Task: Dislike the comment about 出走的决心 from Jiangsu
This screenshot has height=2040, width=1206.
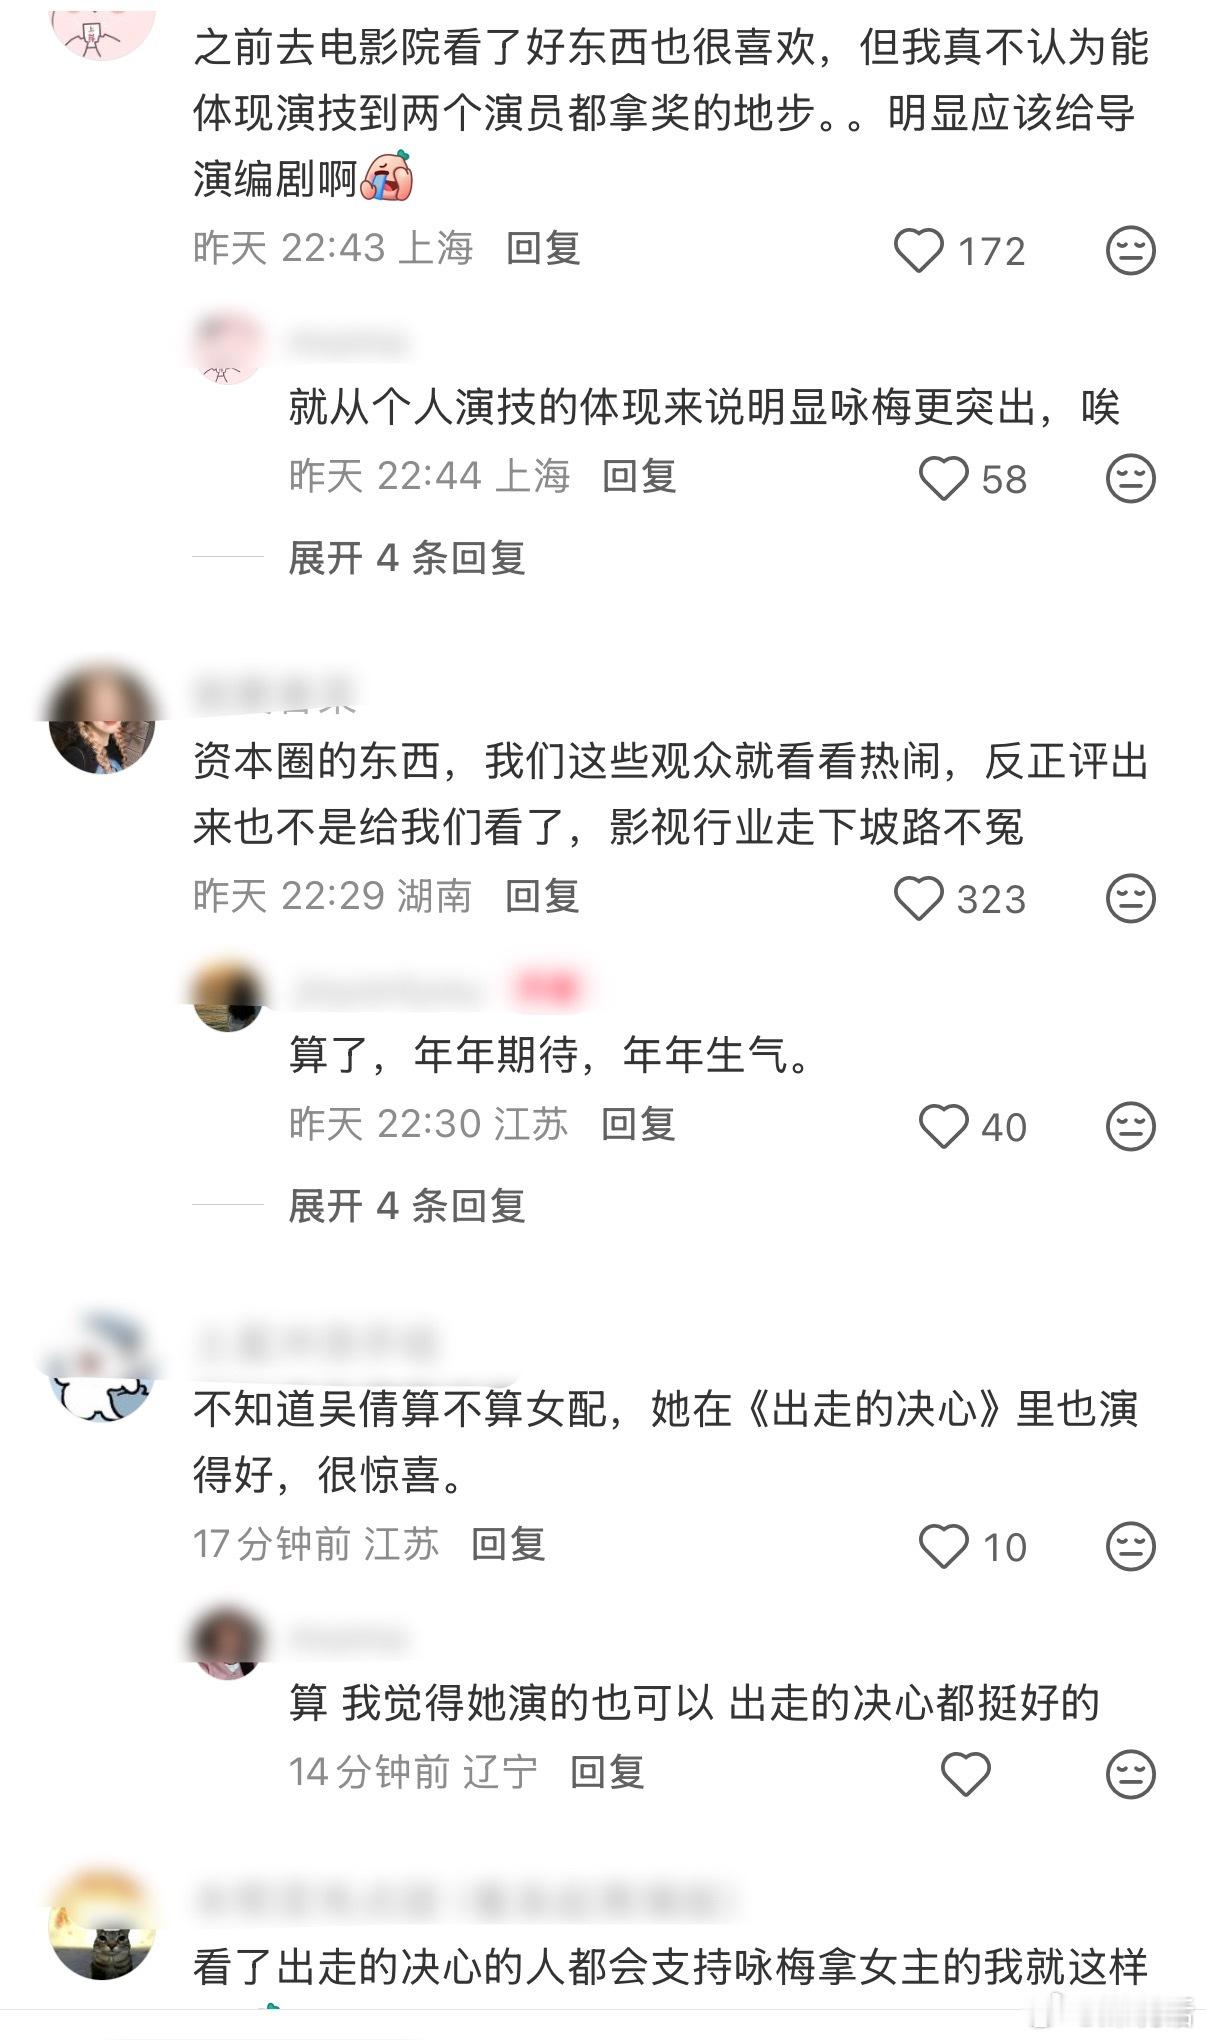Action: pos(1130,1547)
